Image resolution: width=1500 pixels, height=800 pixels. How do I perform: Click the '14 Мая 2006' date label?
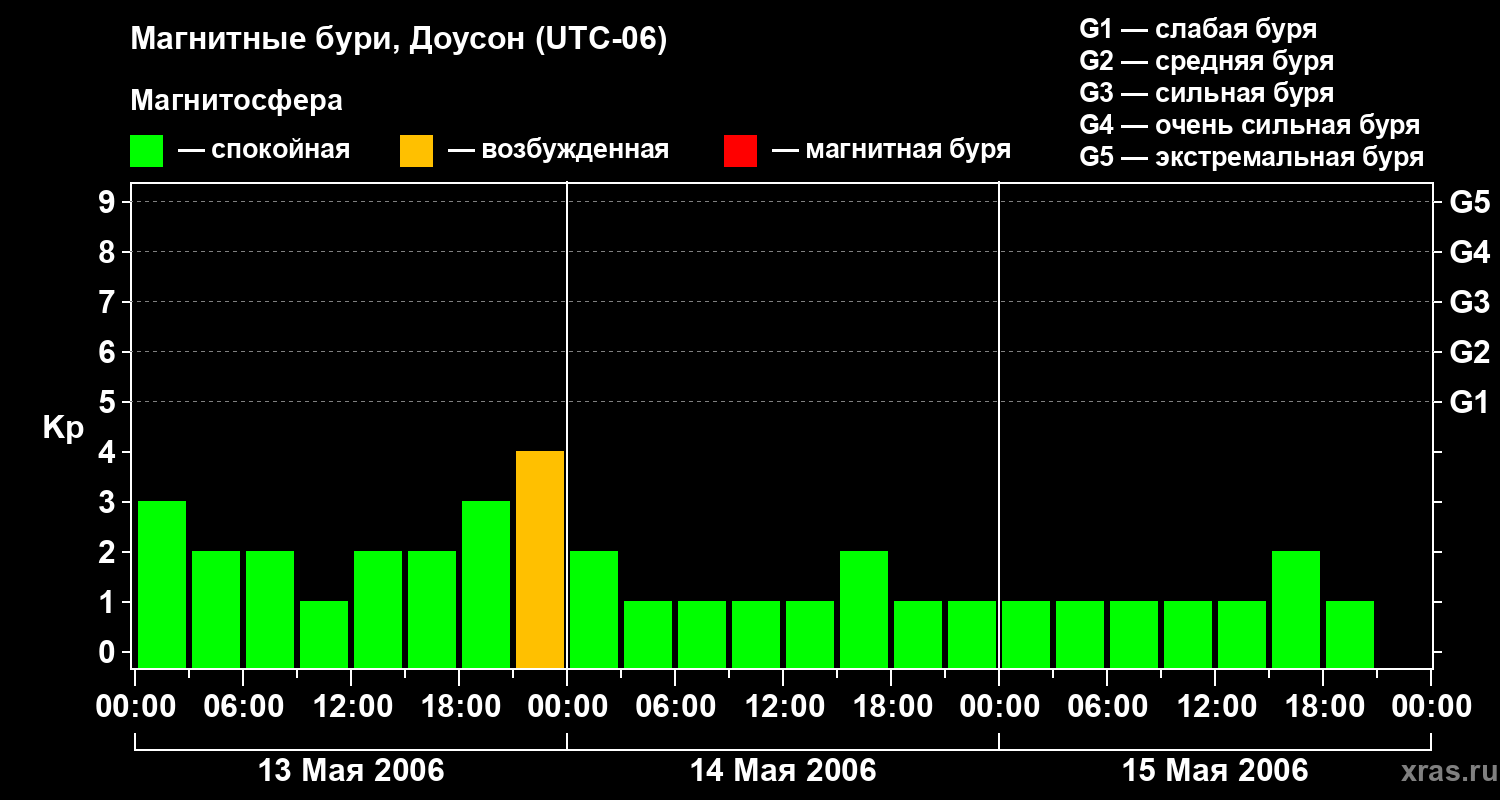[783, 771]
